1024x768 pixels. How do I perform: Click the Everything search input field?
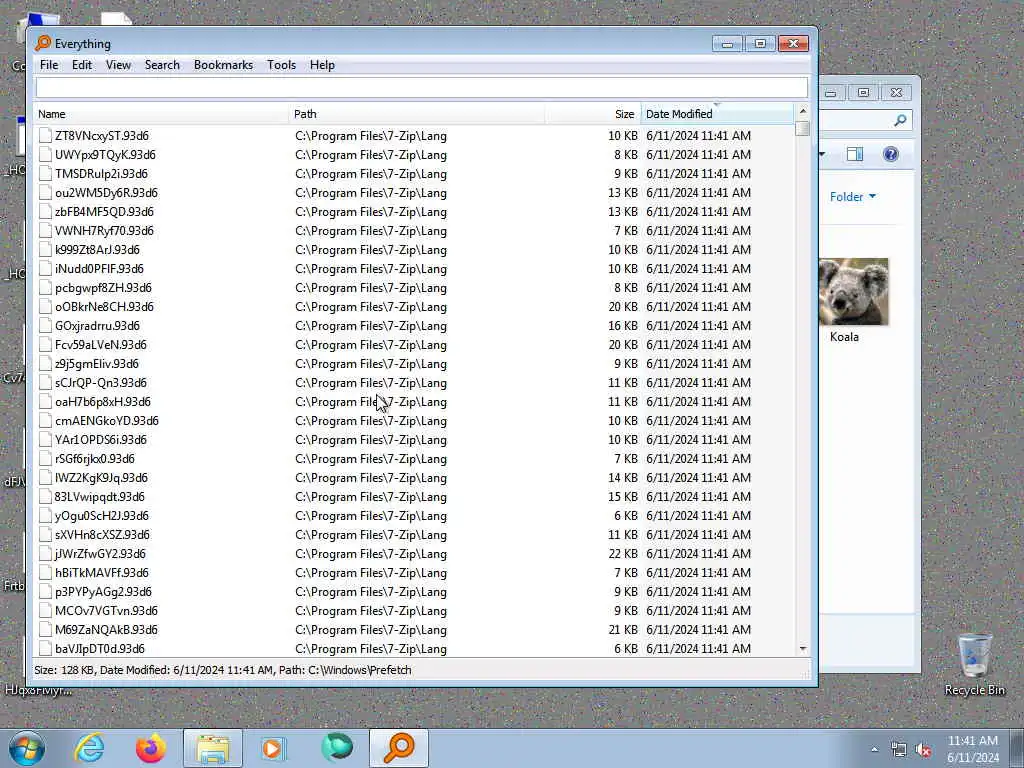coord(422,88)
